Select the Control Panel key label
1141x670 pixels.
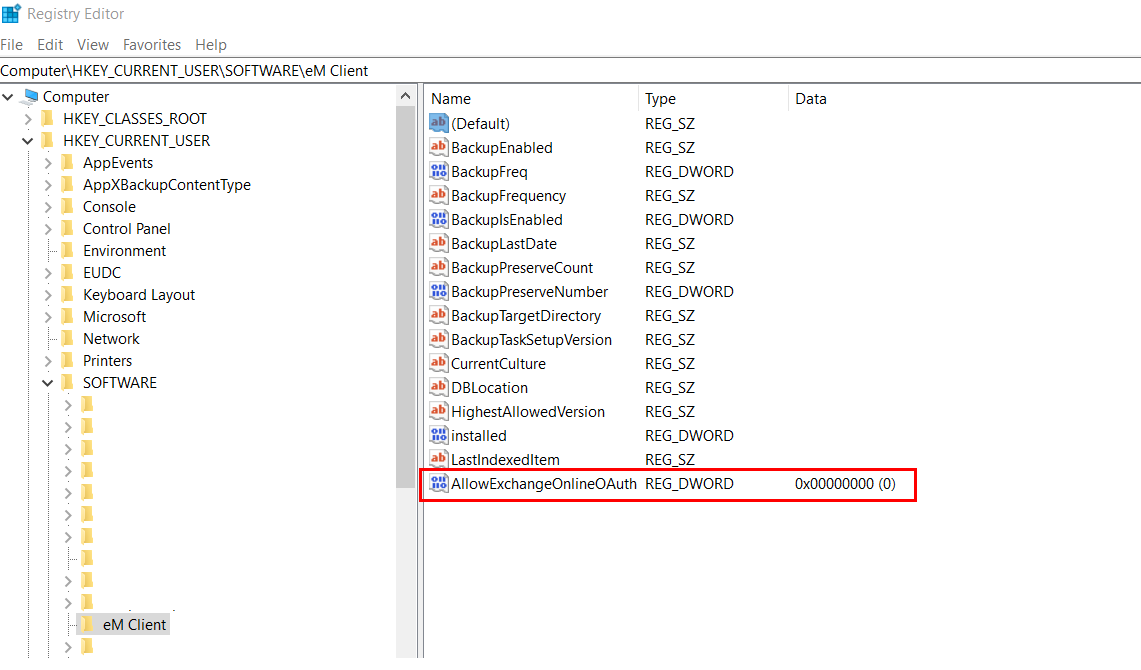click(x=127, y=228)
